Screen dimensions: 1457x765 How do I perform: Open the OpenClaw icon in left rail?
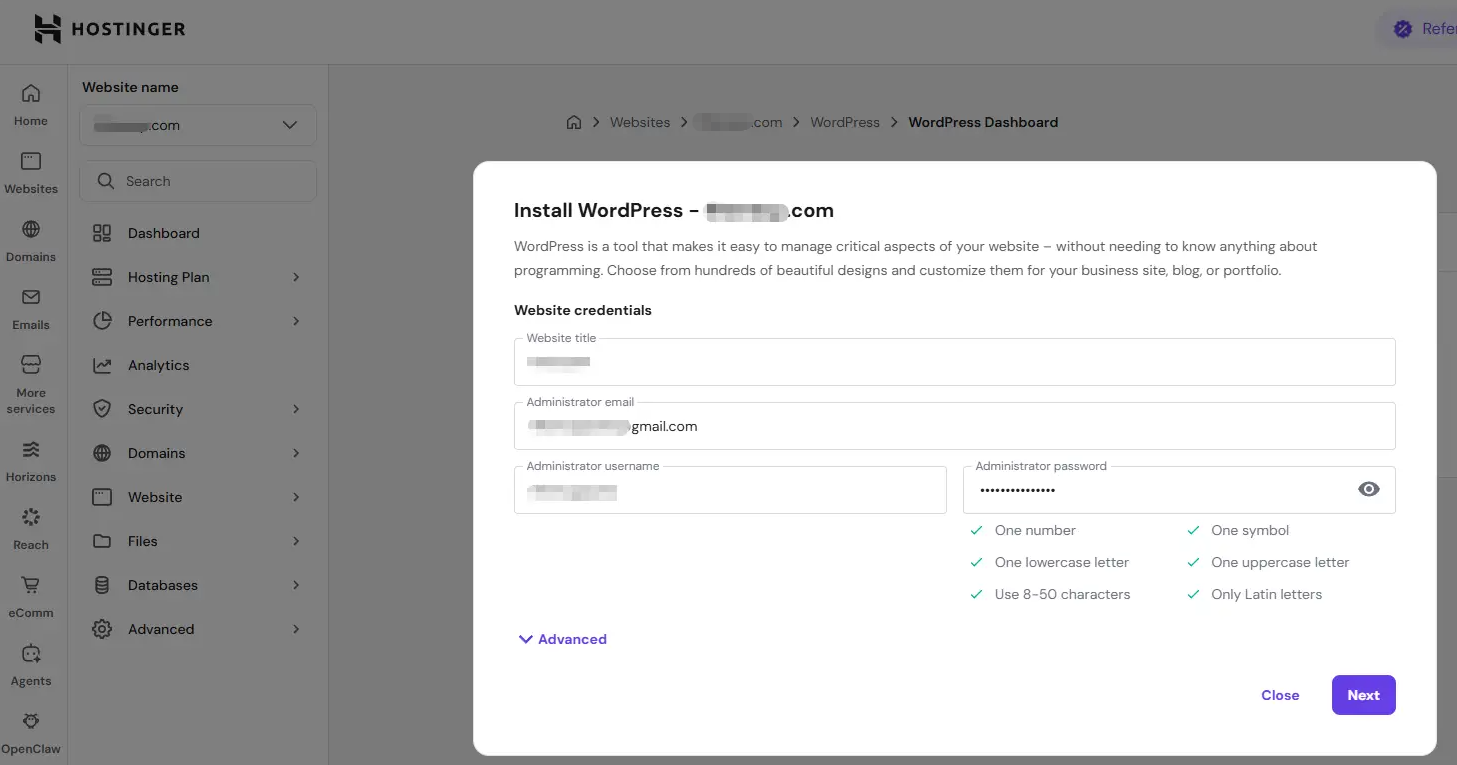pyautogui.click(x=31, y=721)
